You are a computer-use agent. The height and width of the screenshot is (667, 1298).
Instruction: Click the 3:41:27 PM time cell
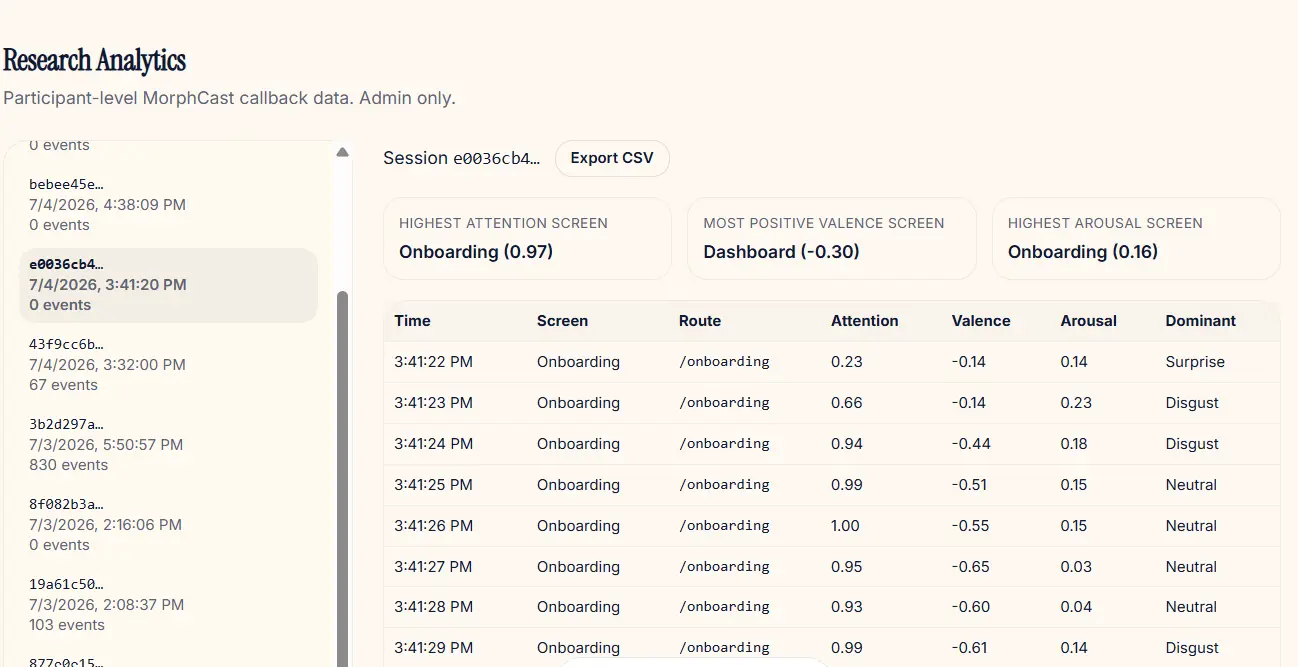point(433,567)
